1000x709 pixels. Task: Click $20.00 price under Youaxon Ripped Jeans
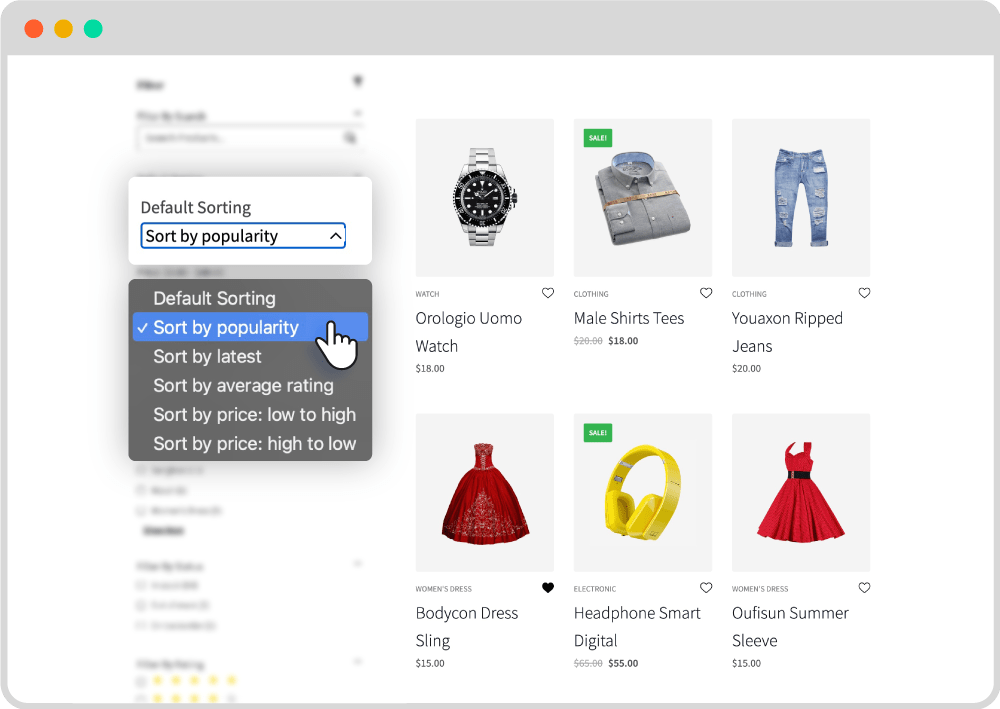tap(746, 369)
